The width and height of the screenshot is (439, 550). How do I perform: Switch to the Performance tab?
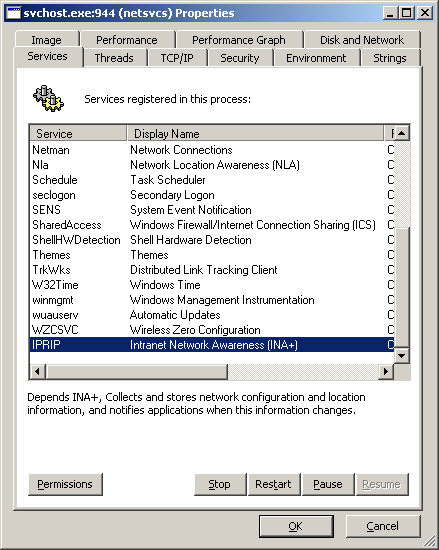[x=127, y=40]
